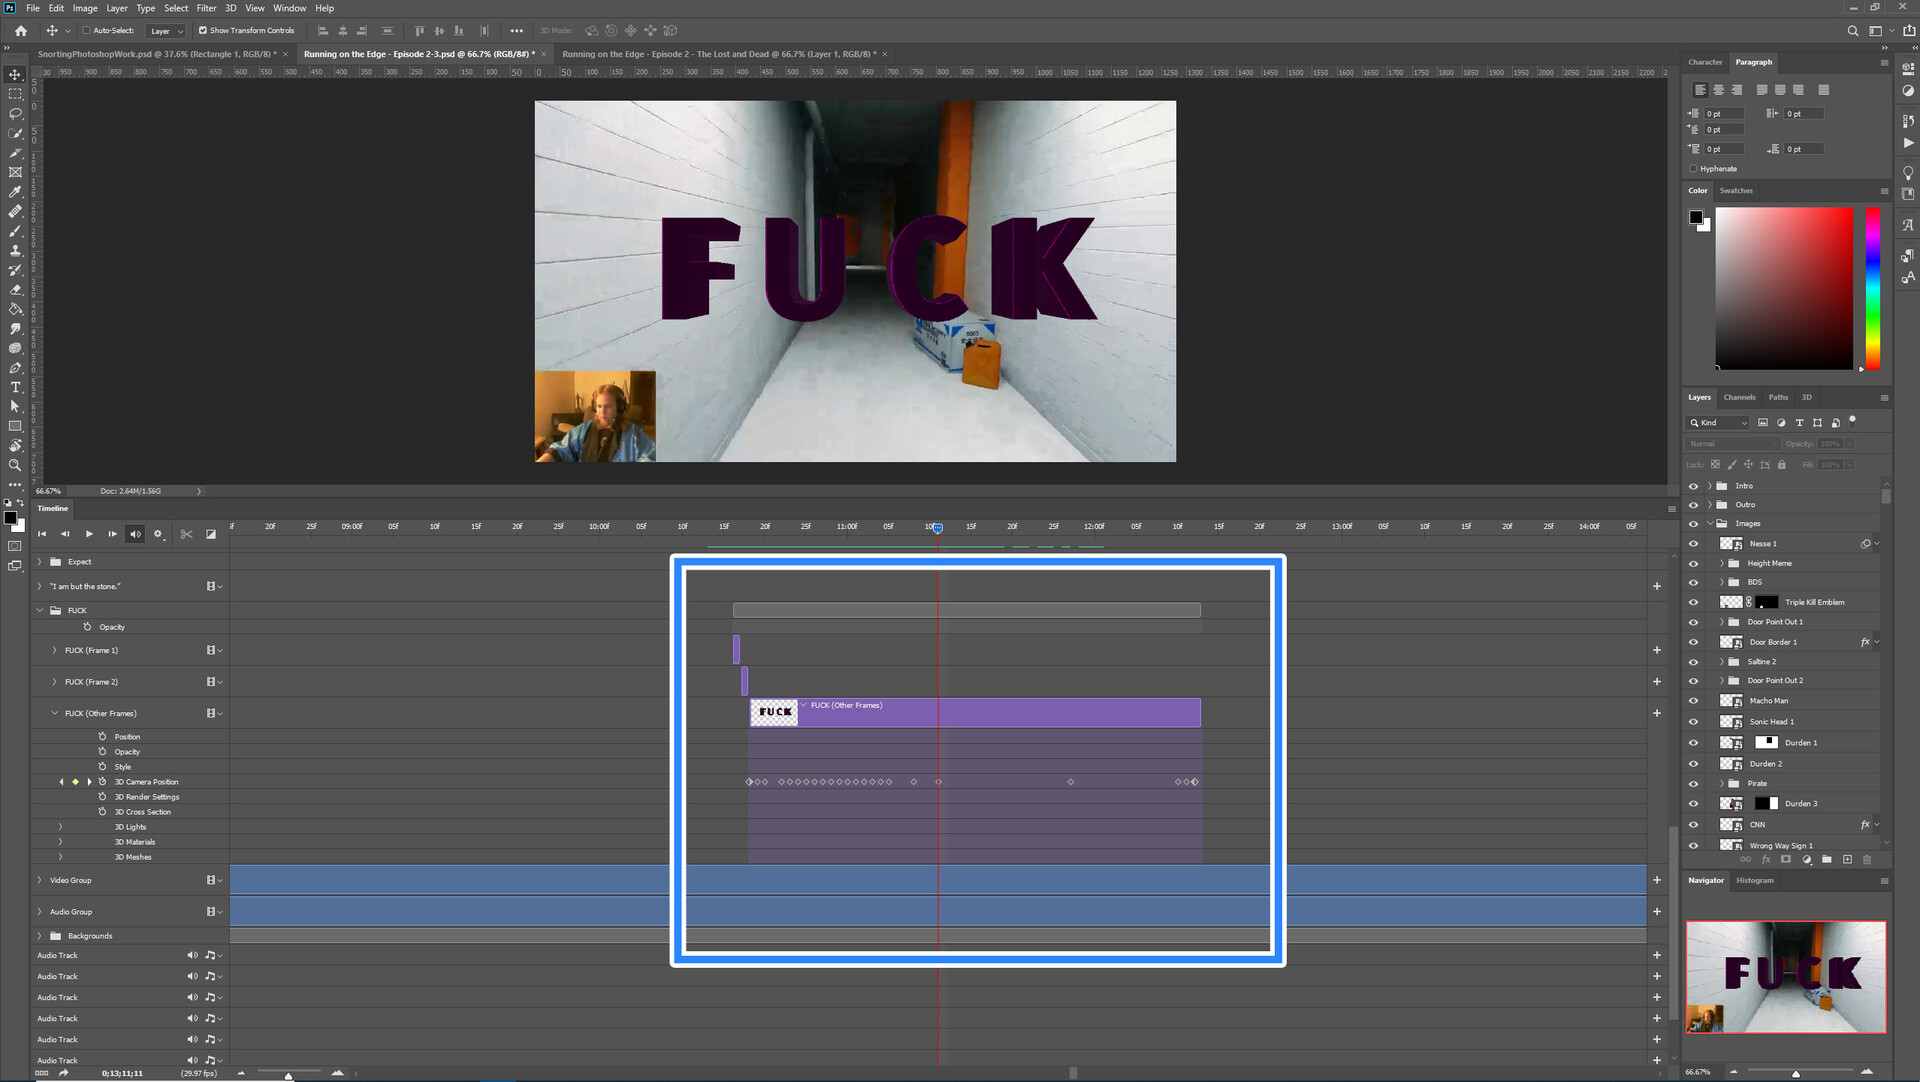
Task: Hide the Intro layer group
Action: point(1693,486)
